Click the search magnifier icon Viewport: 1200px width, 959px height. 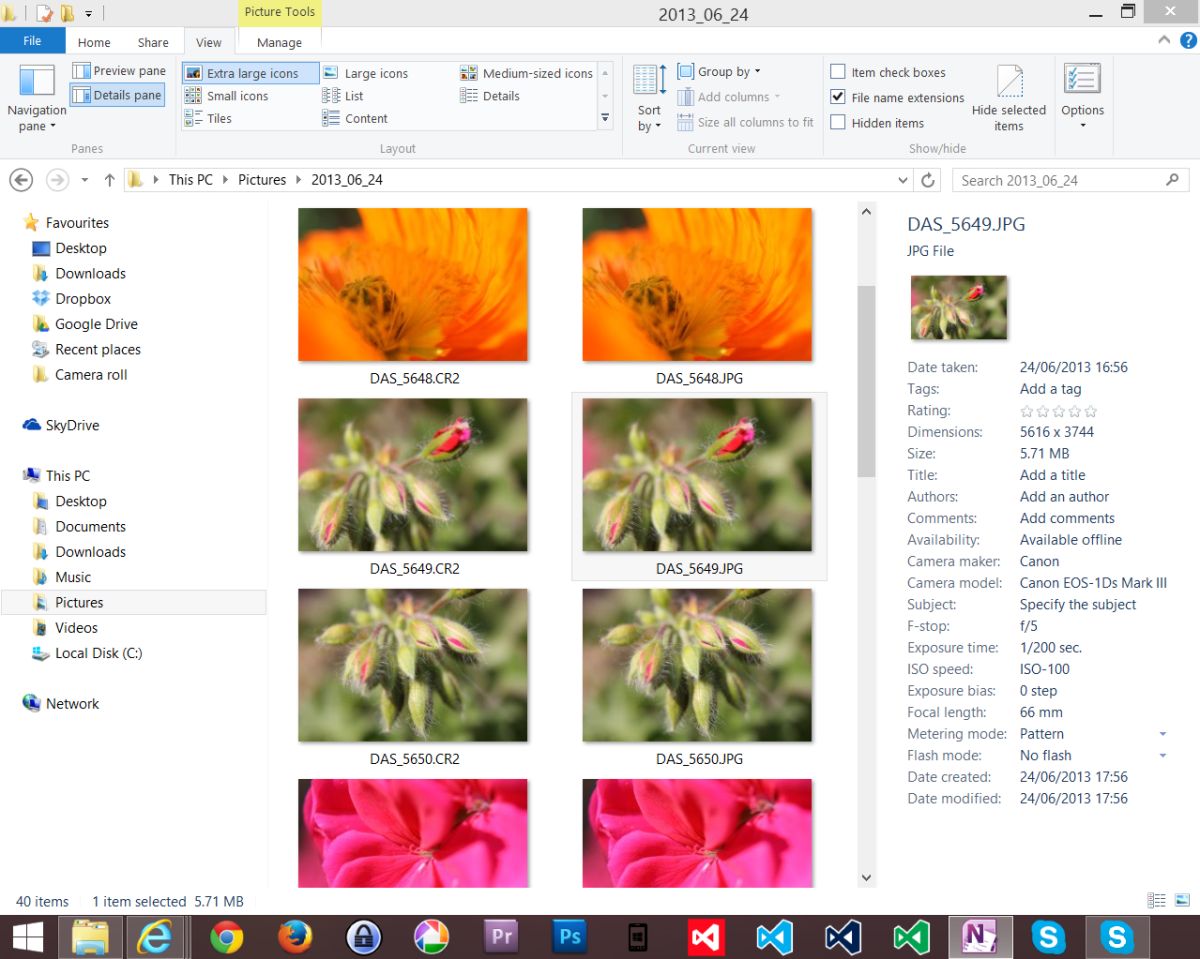click(x=1172, y=180)
